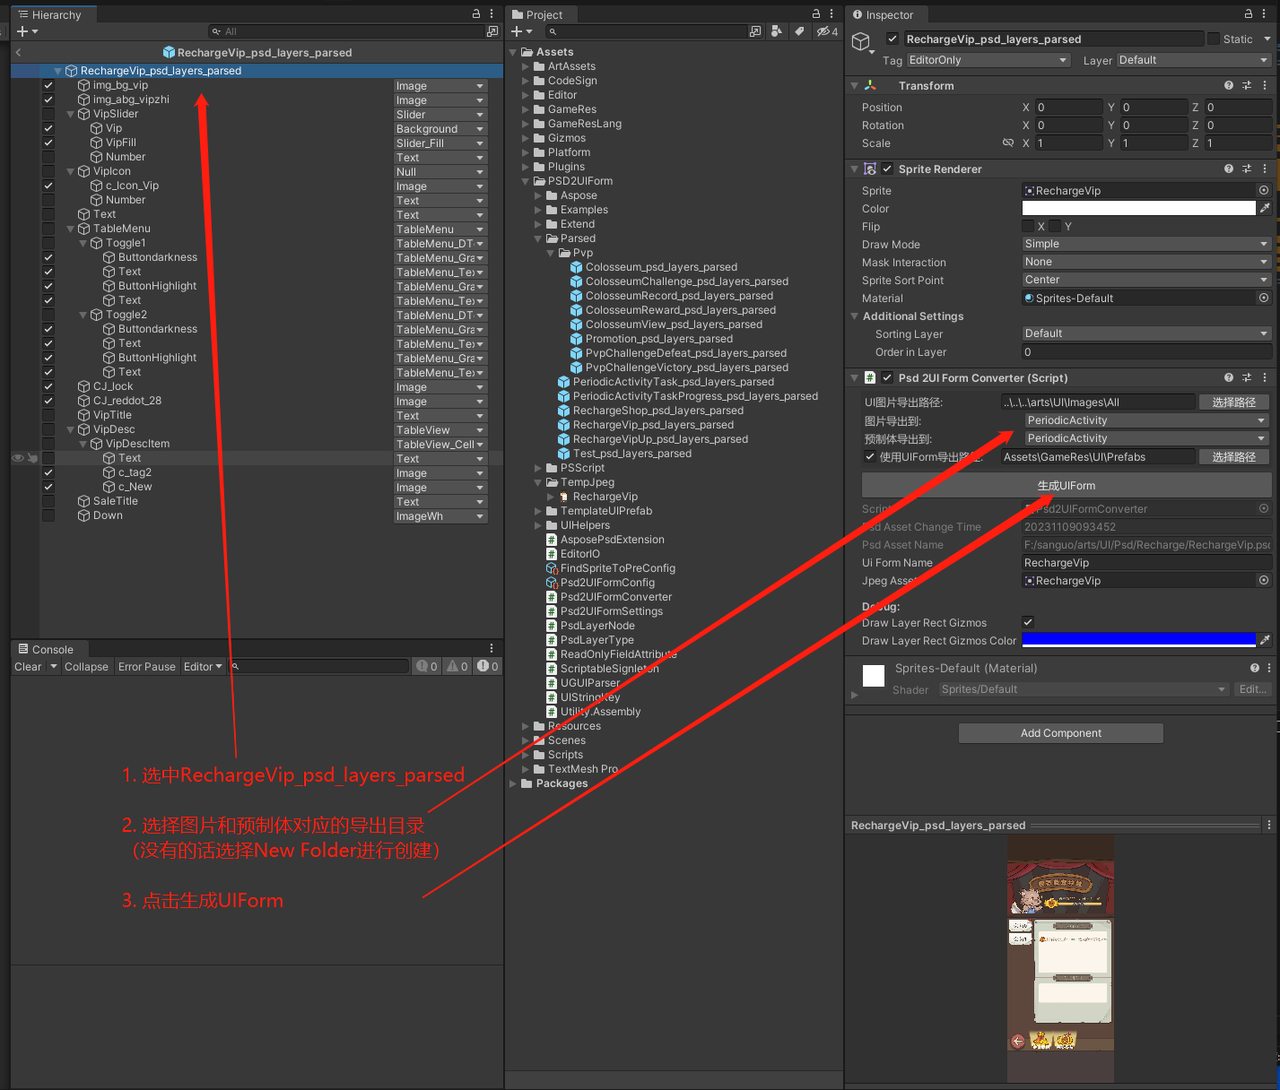Toggle Flip X checkbox
Viewport: 1280px width, 1090px height.
(1028, 226)
